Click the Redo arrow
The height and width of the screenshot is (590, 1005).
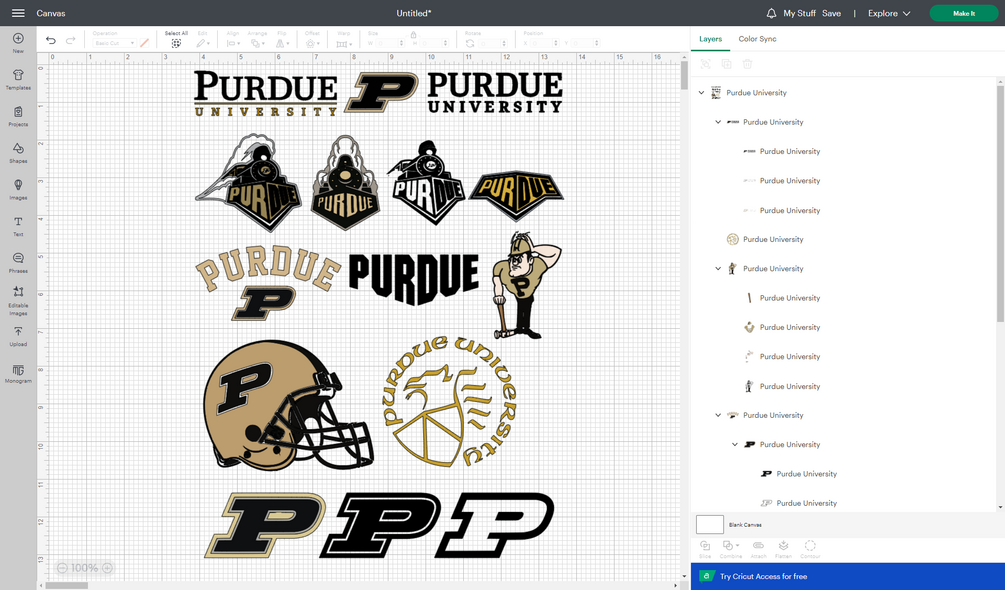(71, 40)
